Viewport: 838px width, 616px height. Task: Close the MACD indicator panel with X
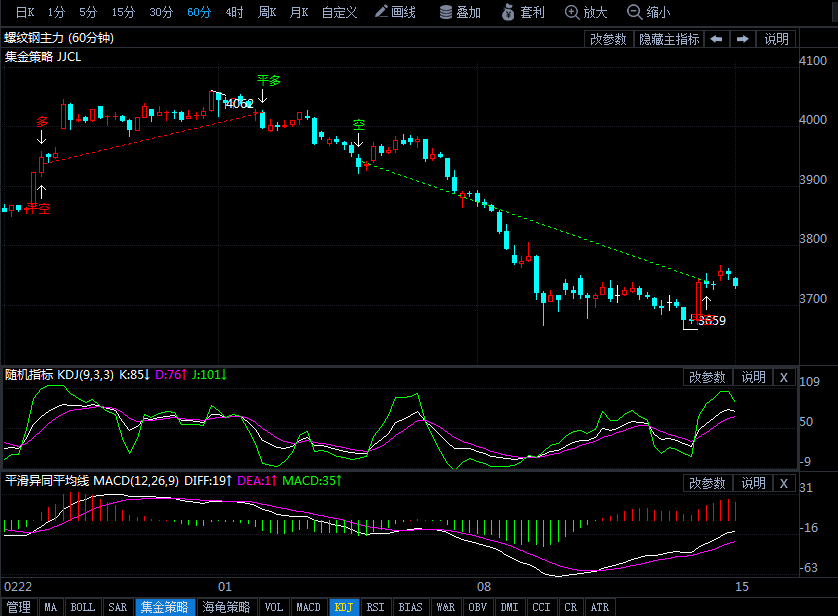point(784,483)
